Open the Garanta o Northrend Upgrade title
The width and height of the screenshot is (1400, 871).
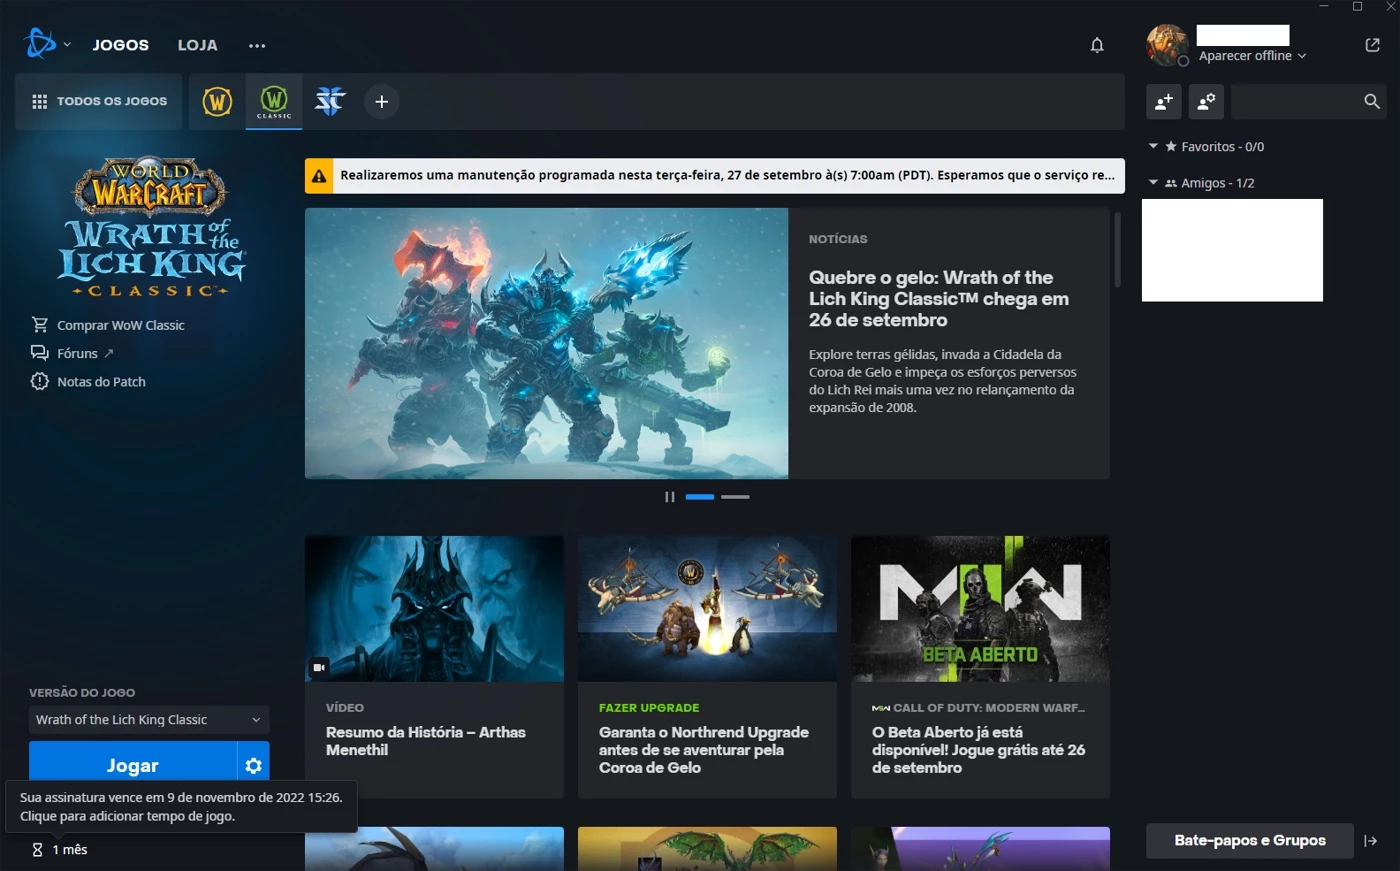pyautogui.click(x=704, y=750)
